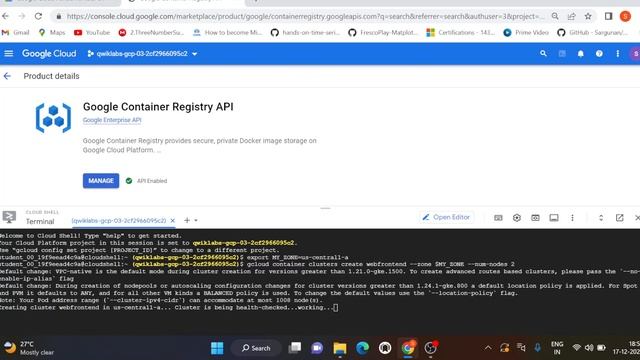Open the Chrome profile avatar
The image size is (640, 360).
pos(625,16)
